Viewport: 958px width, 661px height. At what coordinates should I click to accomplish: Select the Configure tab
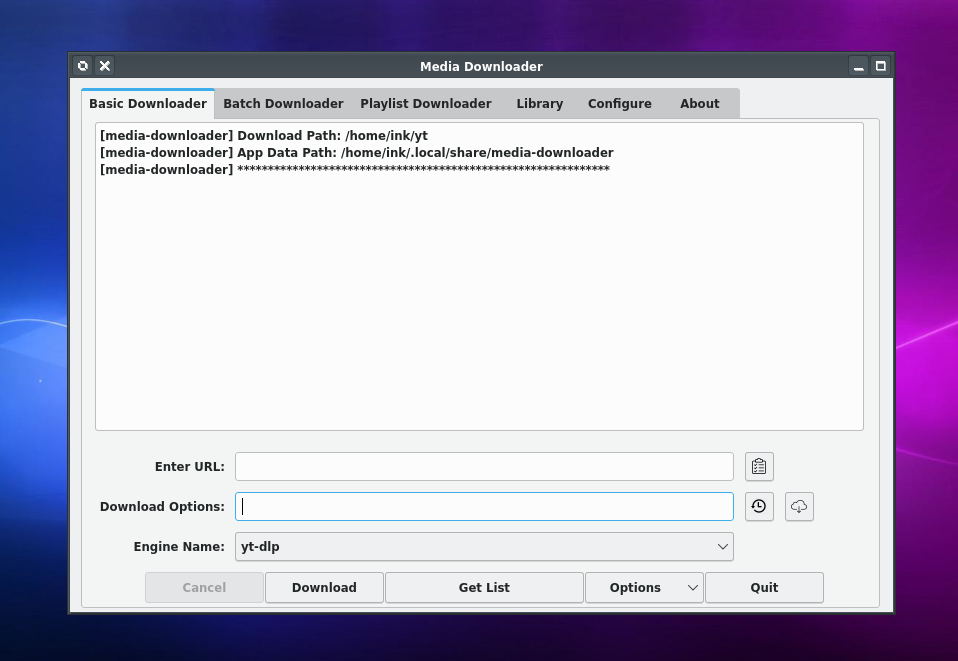pos(620,104)
